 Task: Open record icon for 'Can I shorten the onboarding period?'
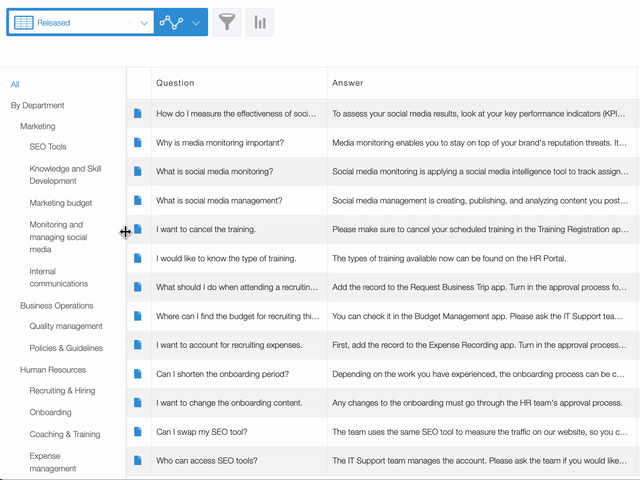138,374
